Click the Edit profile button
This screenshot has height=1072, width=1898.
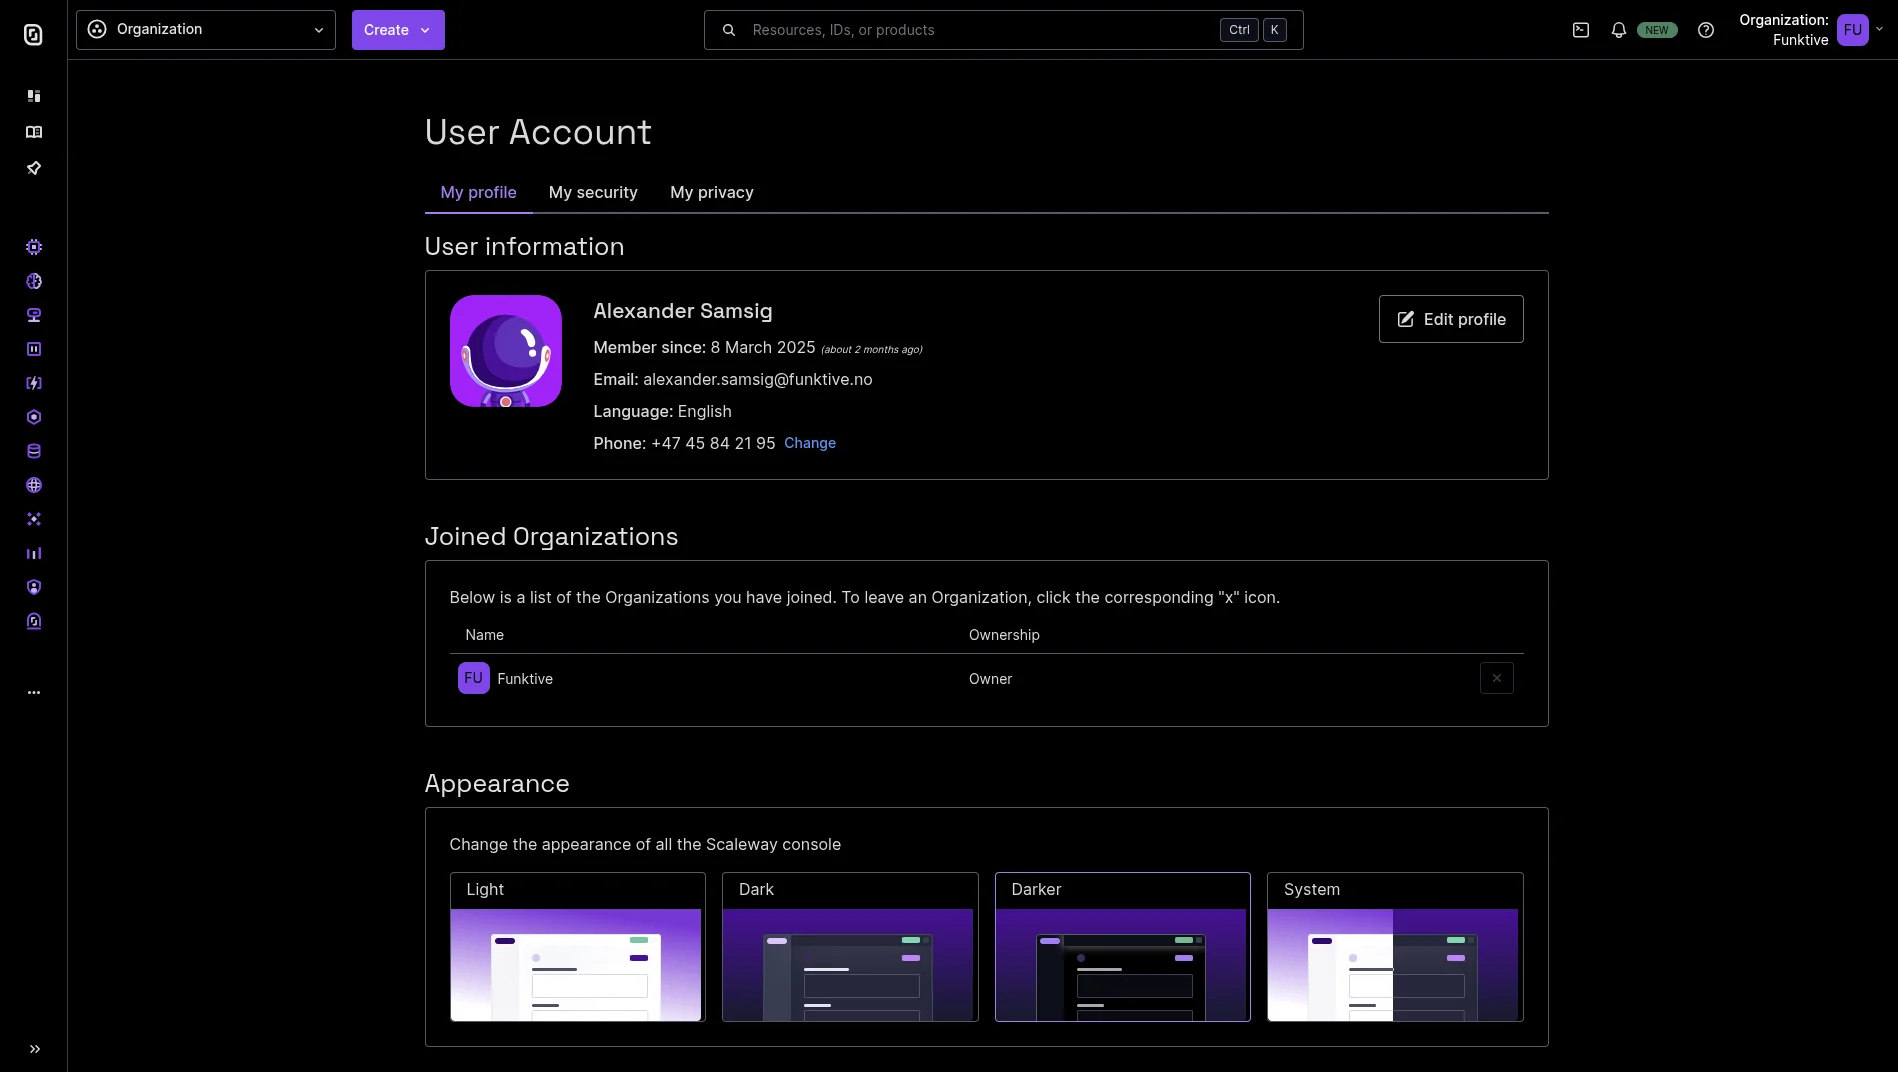pyautogui.click(x=1451, y=319)
